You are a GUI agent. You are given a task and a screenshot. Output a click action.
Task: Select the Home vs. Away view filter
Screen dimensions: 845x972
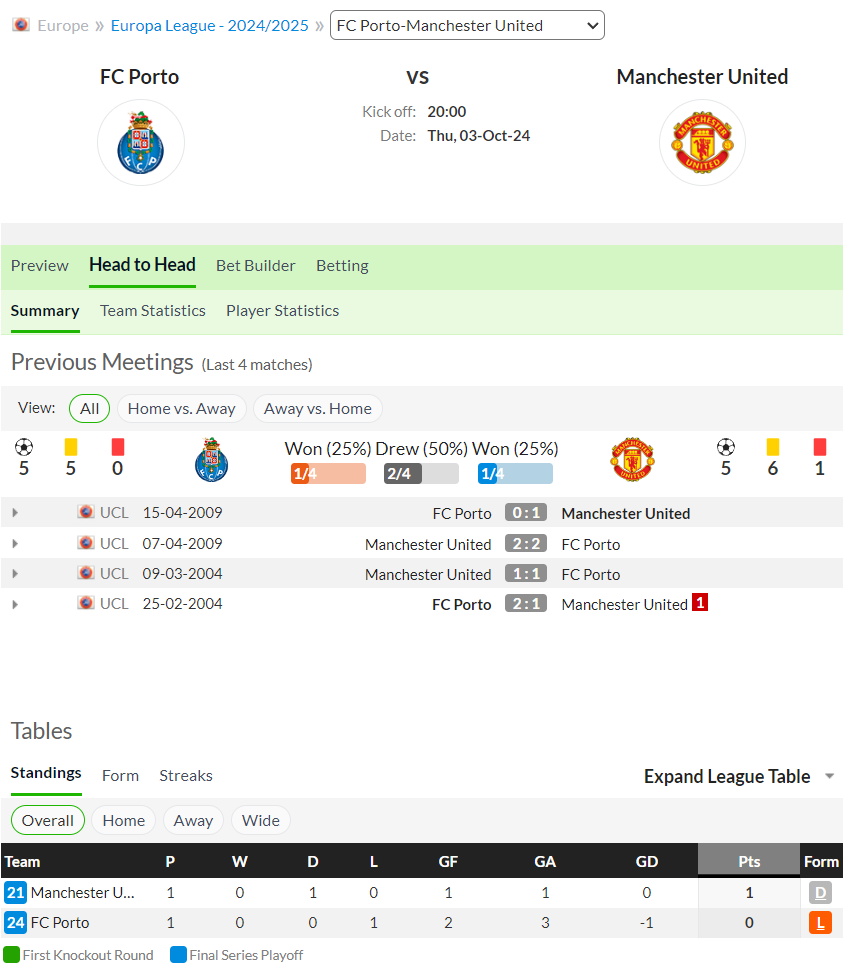click(x=182, y=409)
